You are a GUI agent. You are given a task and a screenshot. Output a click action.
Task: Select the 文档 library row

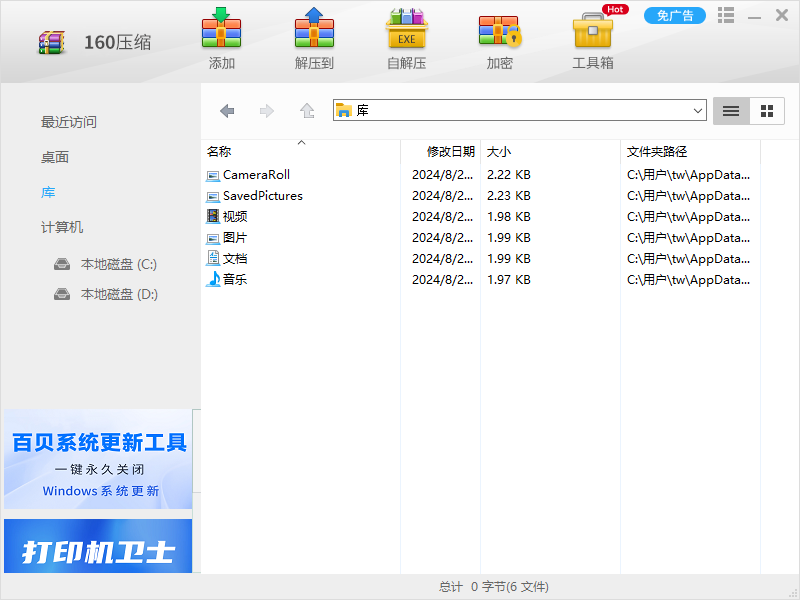481,259
